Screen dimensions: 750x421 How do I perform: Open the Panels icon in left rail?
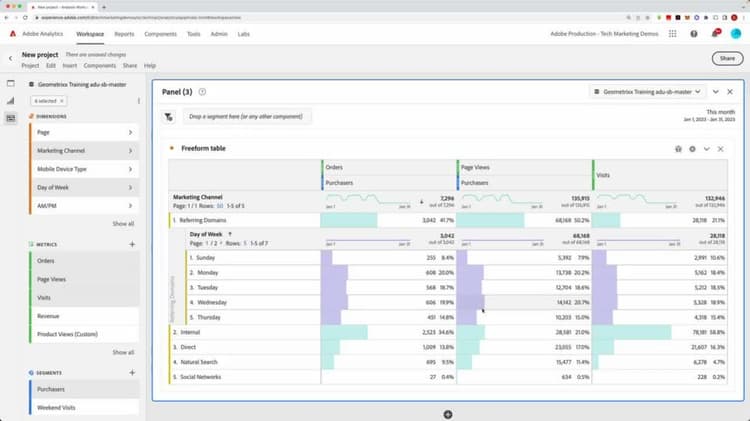[x=11, y=83]
